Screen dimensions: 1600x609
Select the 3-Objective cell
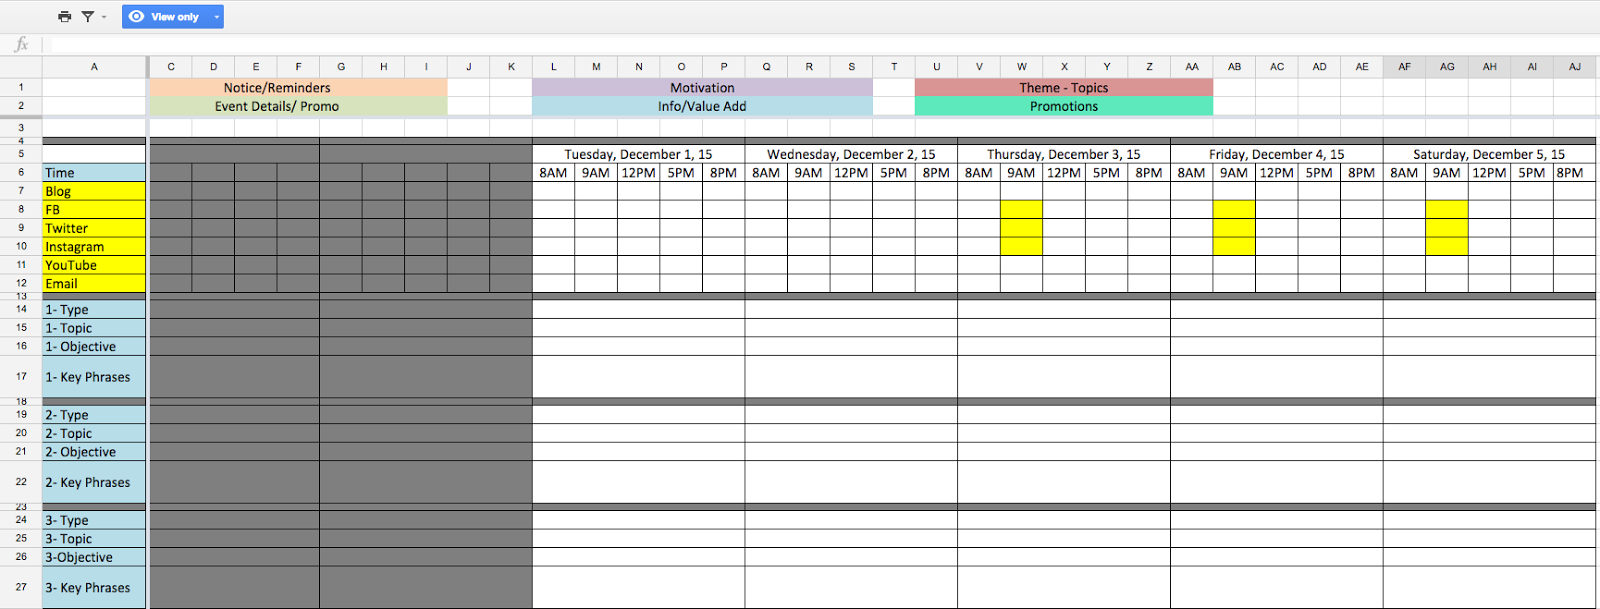pyautogui.click(x=94, y=557)
